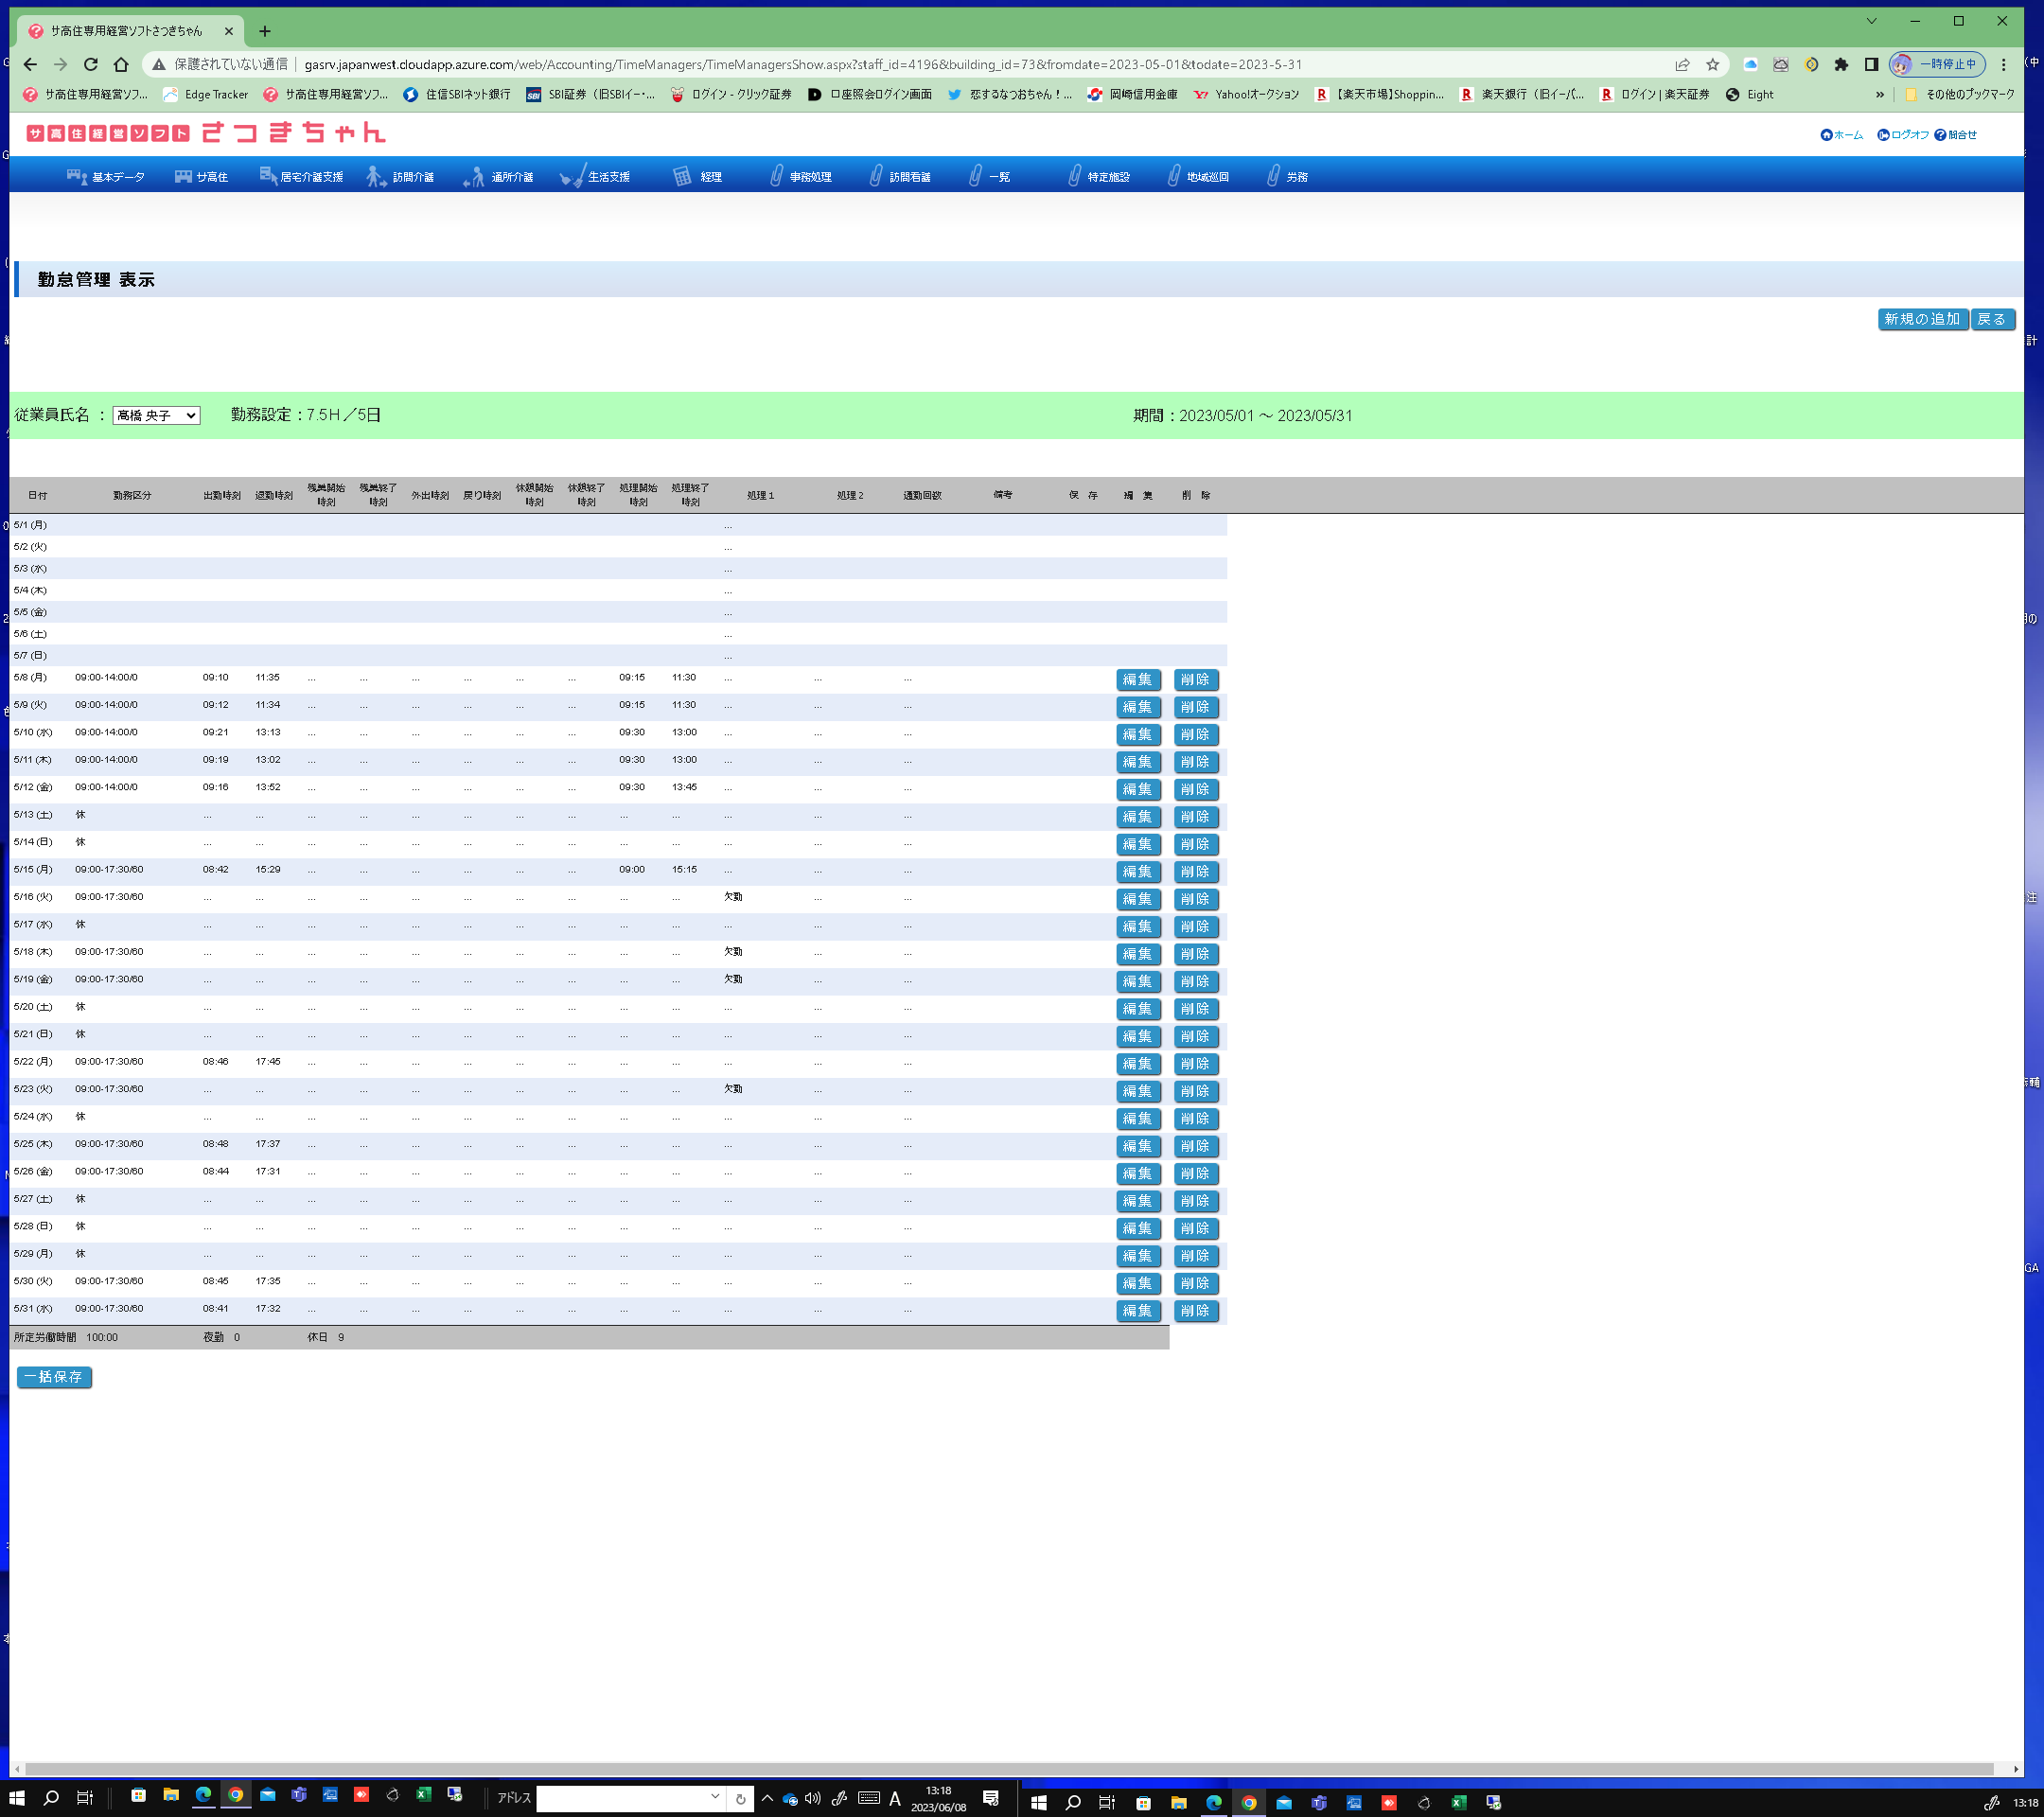This screenshot has height=1817, width=2044.
Task: Bookmark this page with the star icon
Action: [x=1712, y=65]
